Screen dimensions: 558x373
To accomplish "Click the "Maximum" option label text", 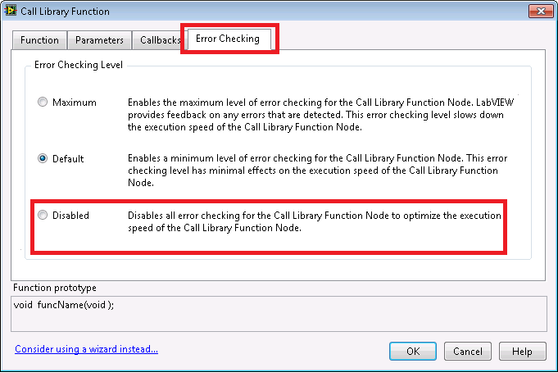I will (74, 103).
